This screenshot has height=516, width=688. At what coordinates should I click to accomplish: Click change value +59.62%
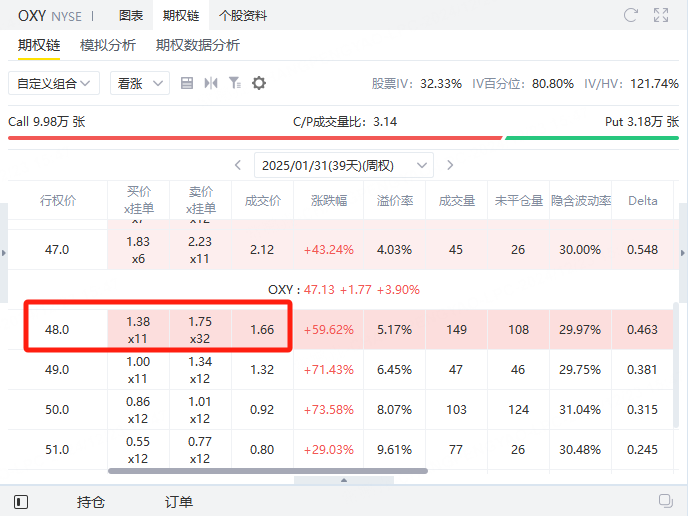(329, 330)
